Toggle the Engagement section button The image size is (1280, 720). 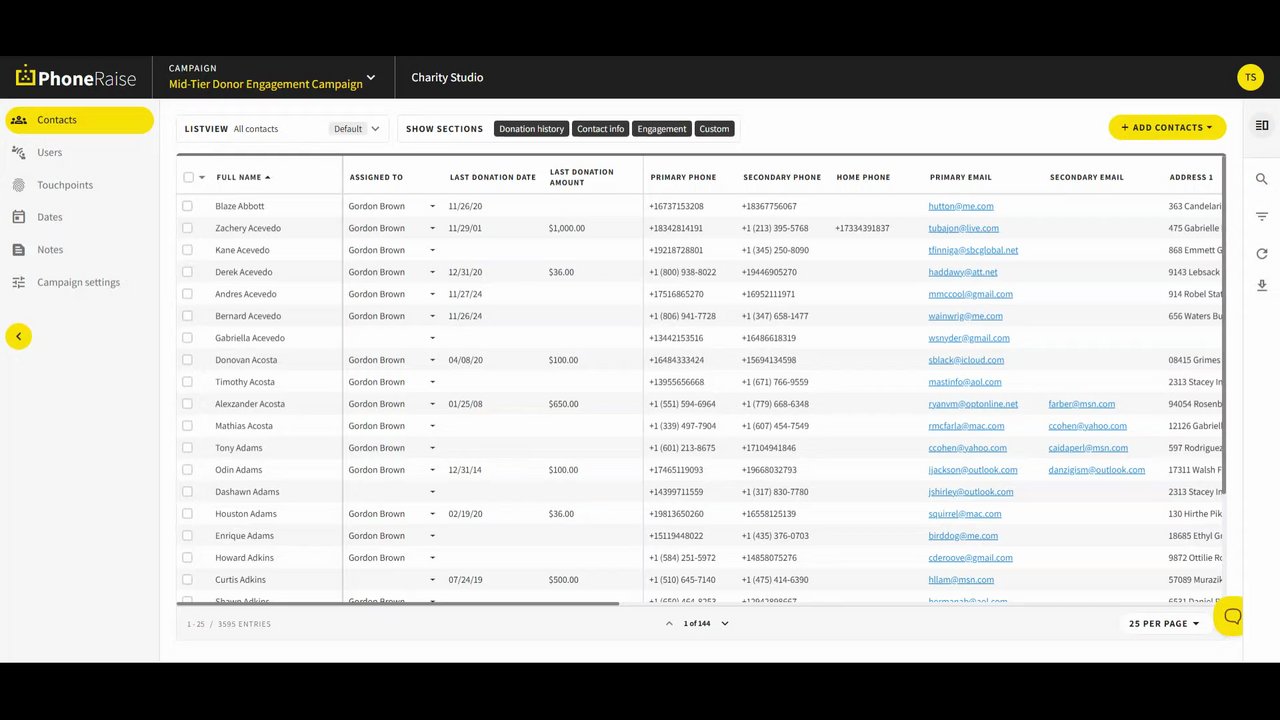click(x=662, y=129)
